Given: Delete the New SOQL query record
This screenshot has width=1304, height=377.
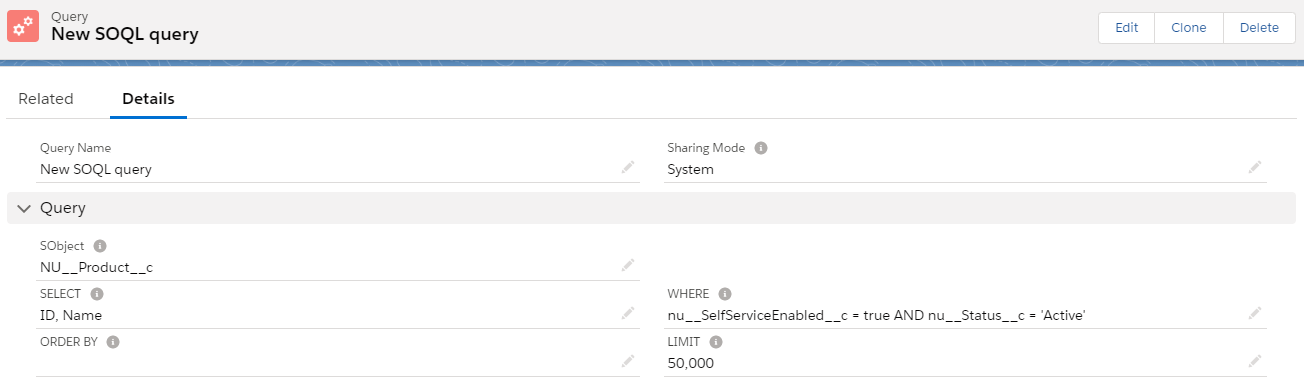Looking at the screenshot, I should pyautogui.click(x=1259, y=28).
